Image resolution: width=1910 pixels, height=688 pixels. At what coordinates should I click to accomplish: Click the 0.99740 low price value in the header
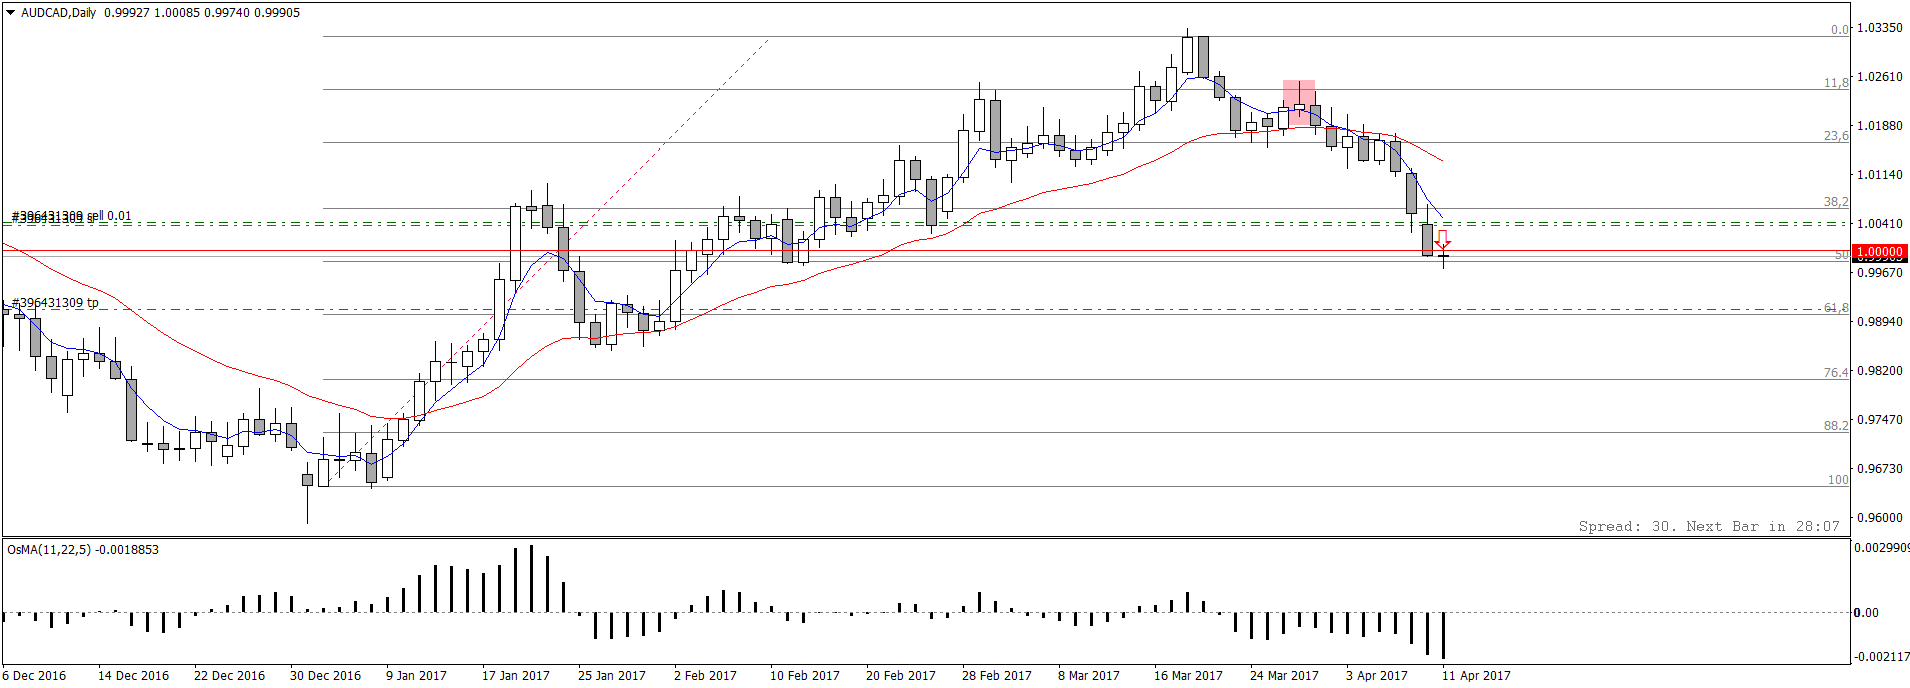click(x=227, y=13)
